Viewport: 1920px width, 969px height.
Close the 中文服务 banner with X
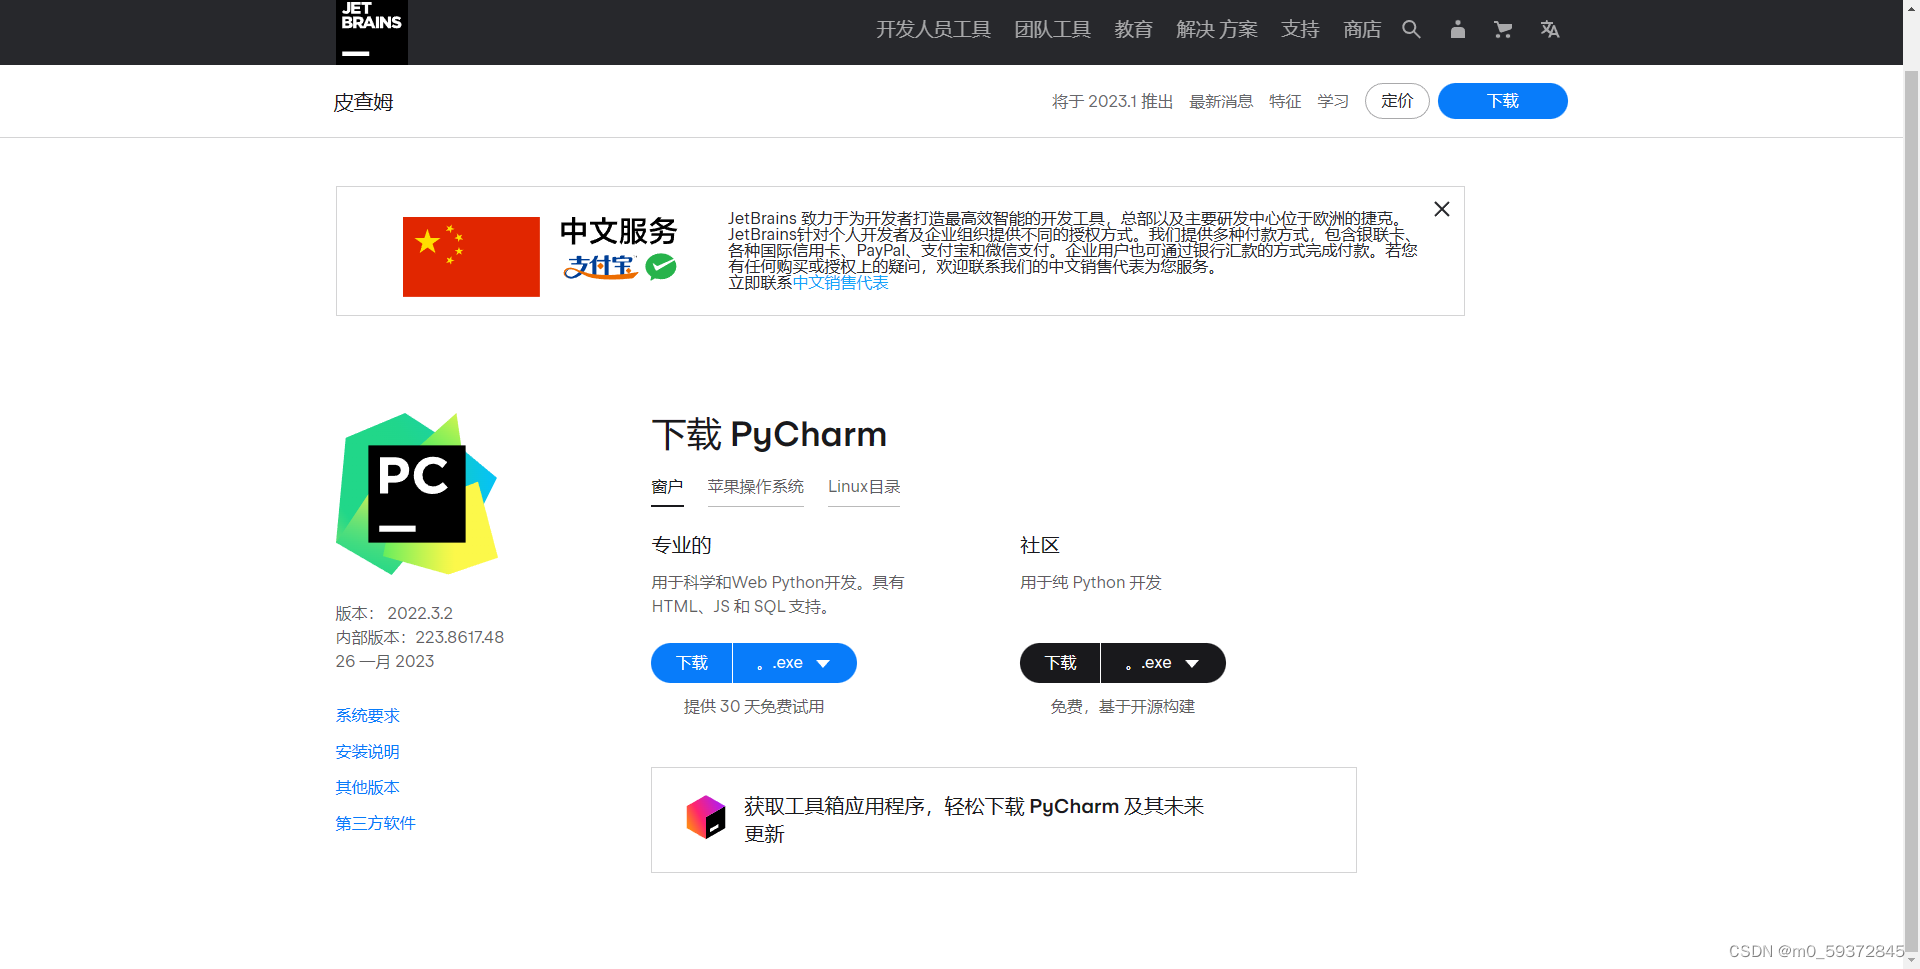pyautogui.click(x=1441, y=209)
